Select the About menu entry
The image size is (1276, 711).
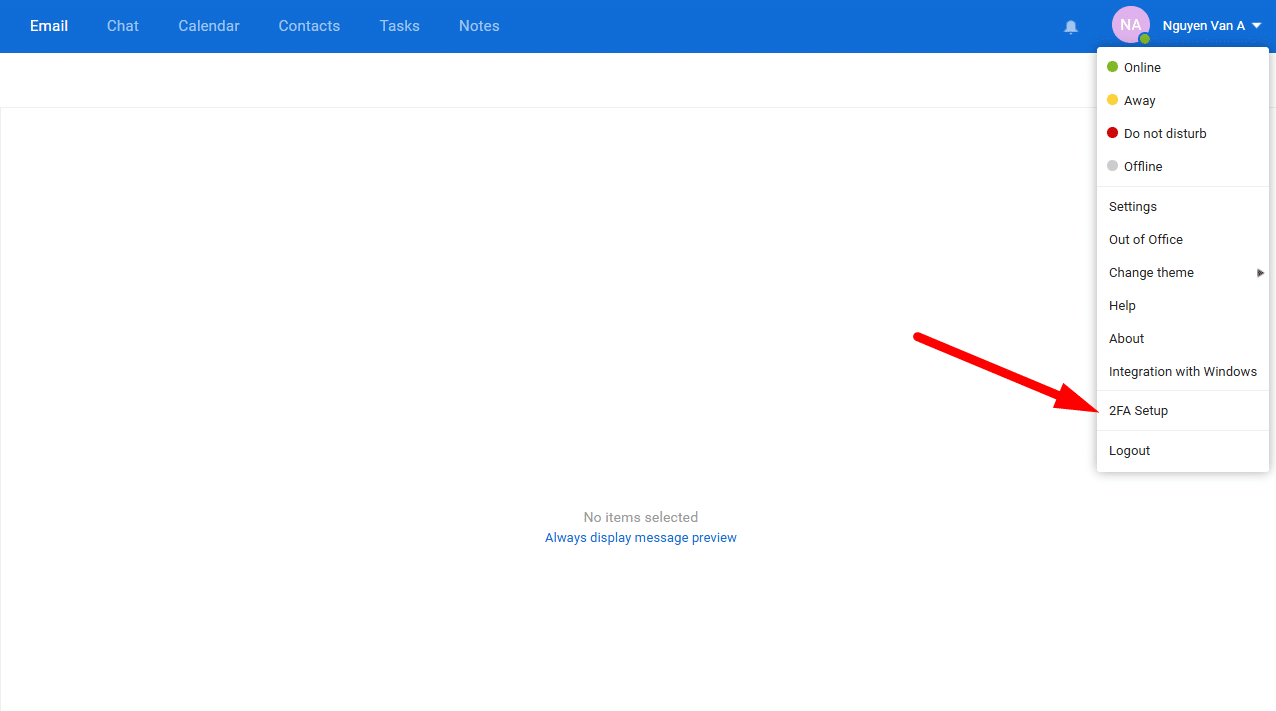1126,339
